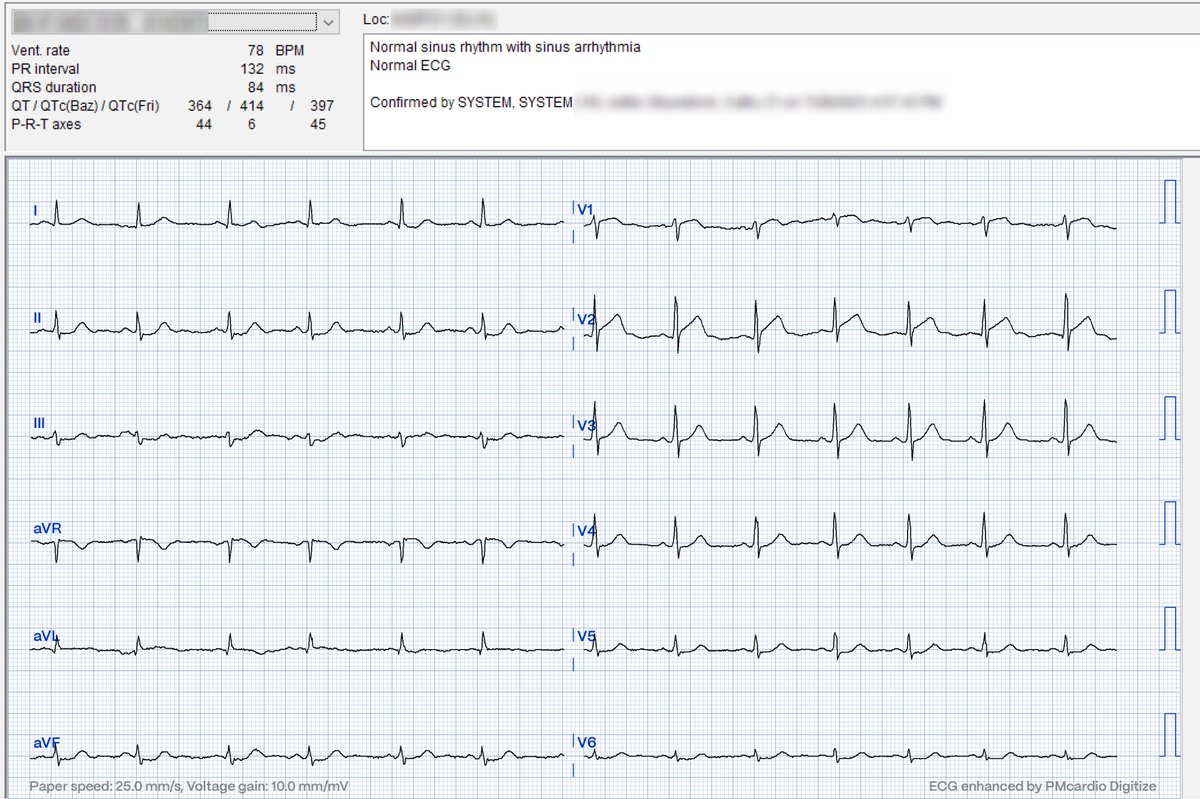Image resolution: width=1200 pixels, height=799 pixels.
Task: Click the V5 lead label
Action: pos(586,636)
